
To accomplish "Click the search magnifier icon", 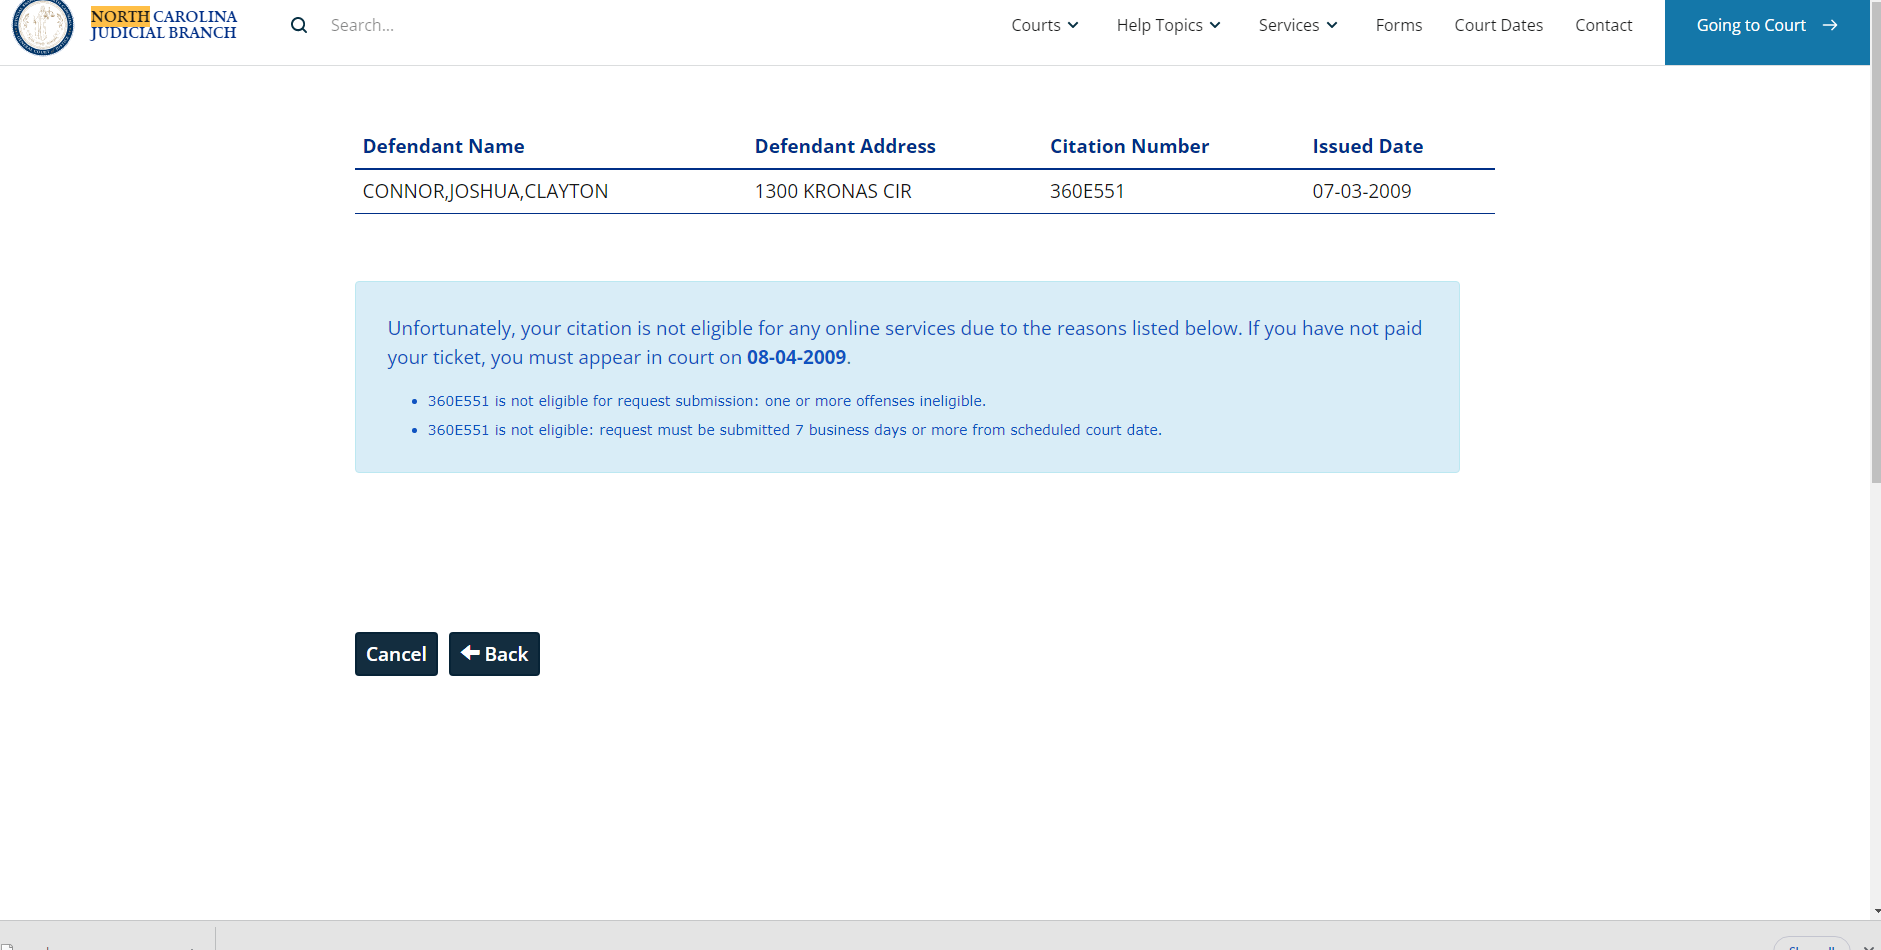I will click(x=299, y=25).
